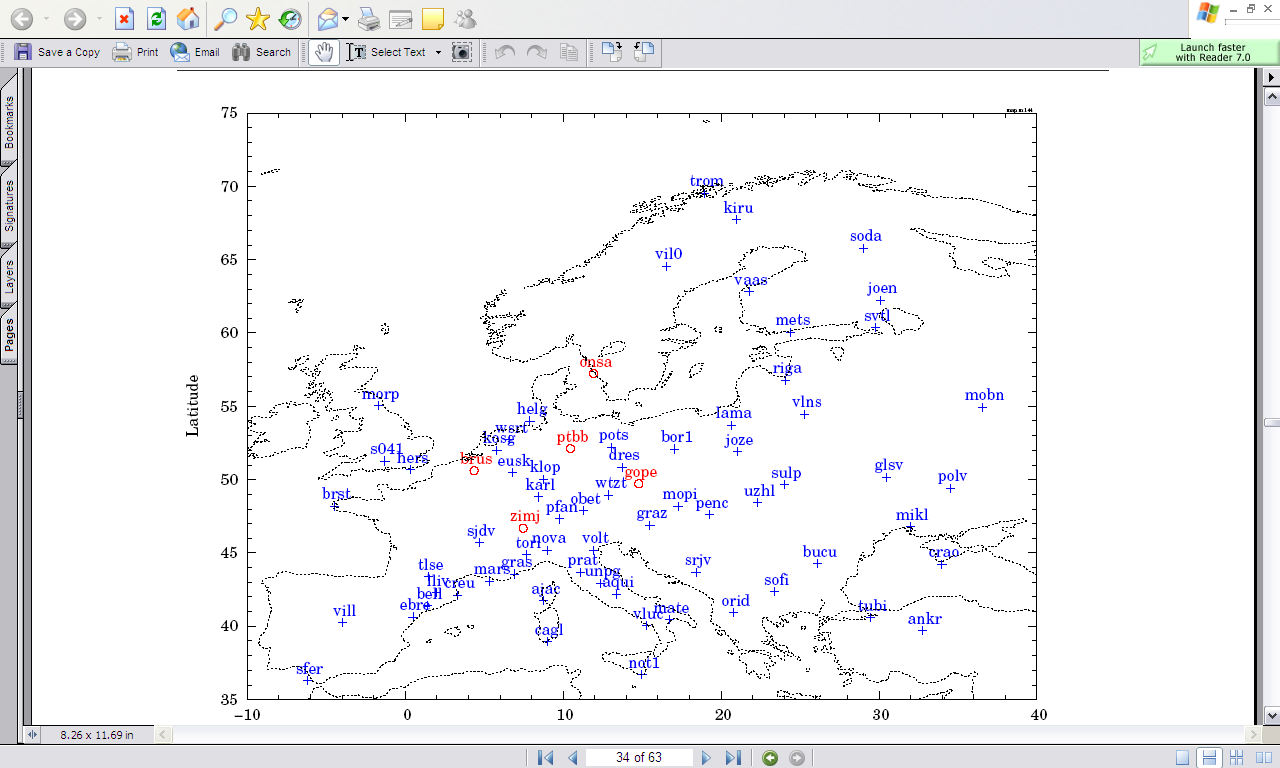Click the Save a Copy button
The image size is (1280, 768).
click(57, 52)
